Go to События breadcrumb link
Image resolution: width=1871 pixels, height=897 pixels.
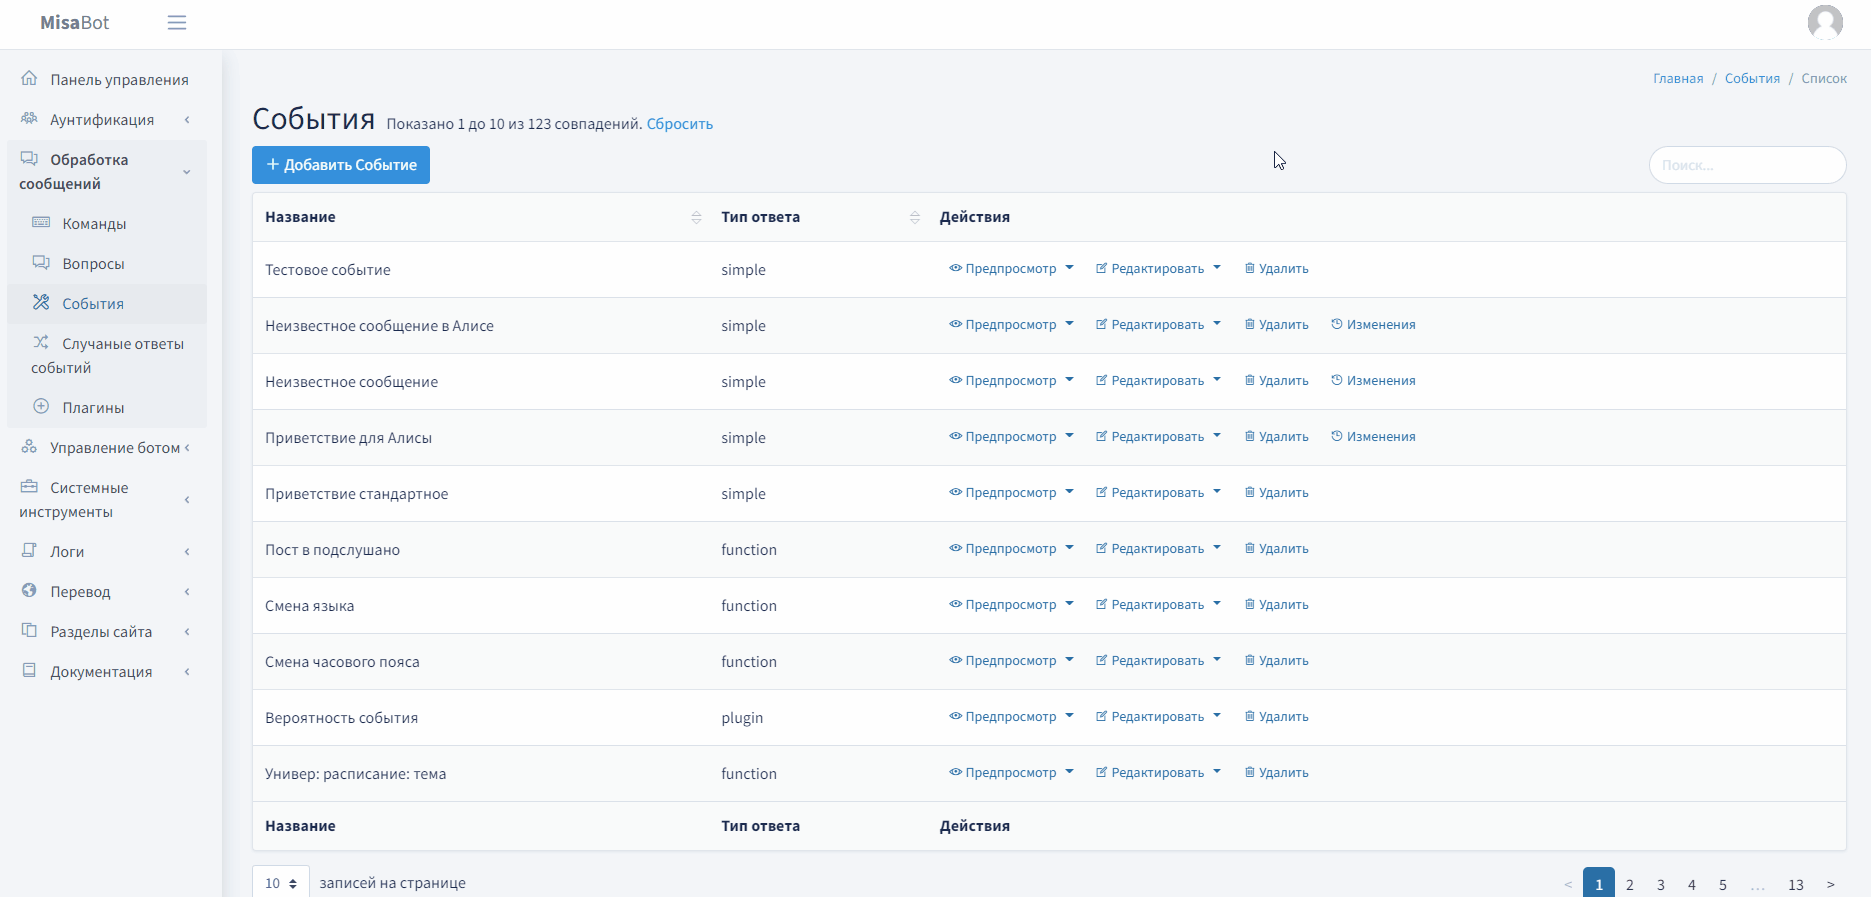pos(1752,78)
